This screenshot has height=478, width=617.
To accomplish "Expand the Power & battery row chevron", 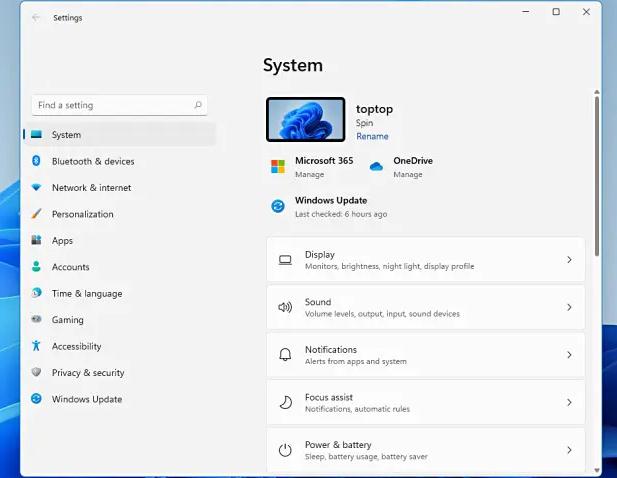I will (569, 450).
